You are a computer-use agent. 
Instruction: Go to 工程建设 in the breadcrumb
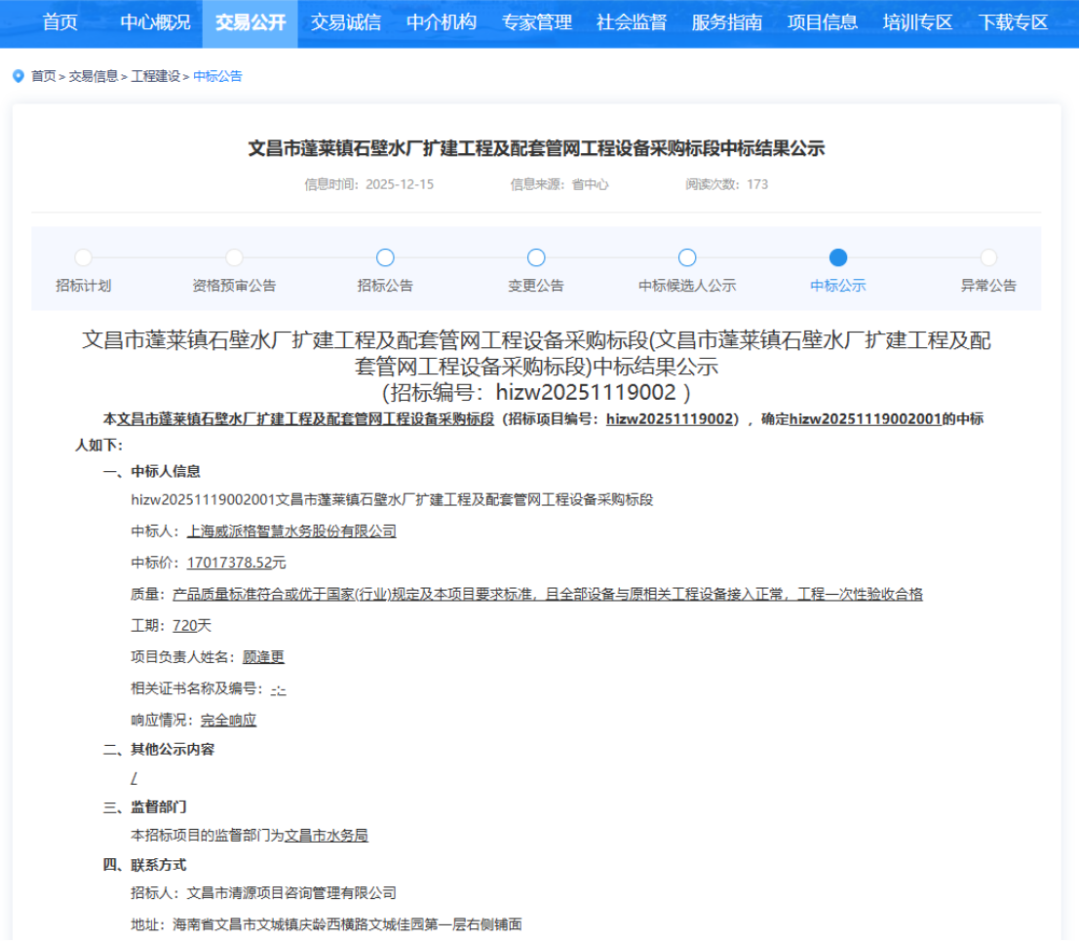click(x=156, y=76)
